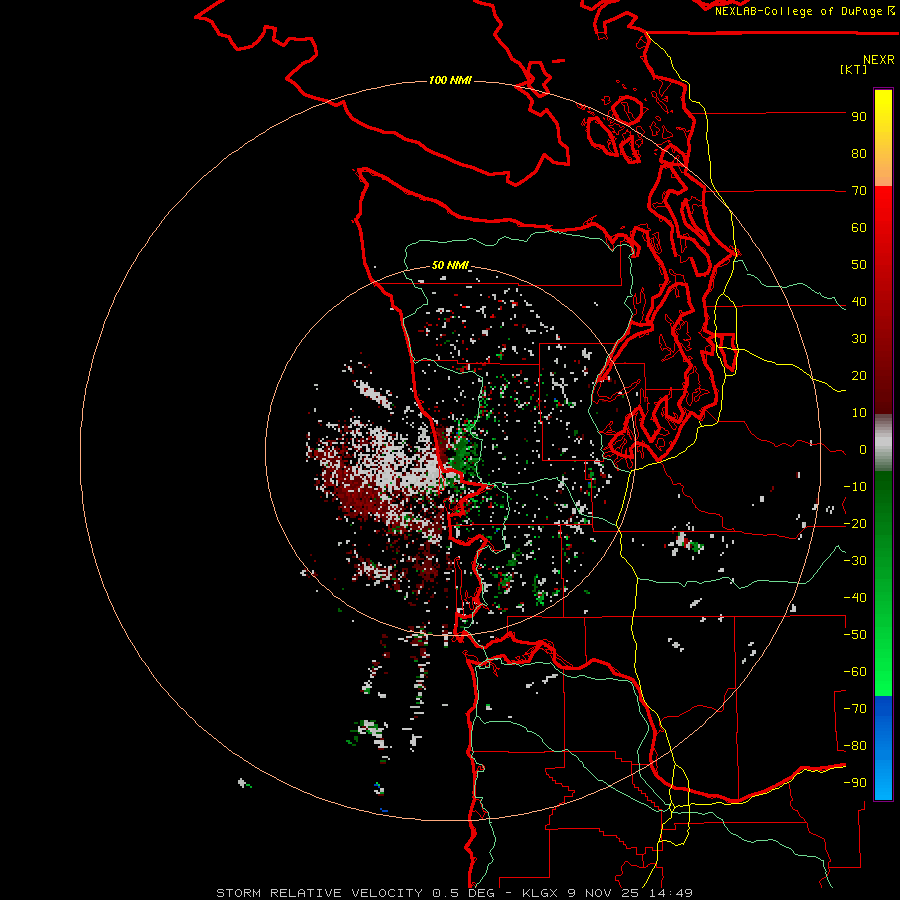Pick the gray zero-velocity segment of the color bar
This screenshot has height=900, width=900.
883,443
